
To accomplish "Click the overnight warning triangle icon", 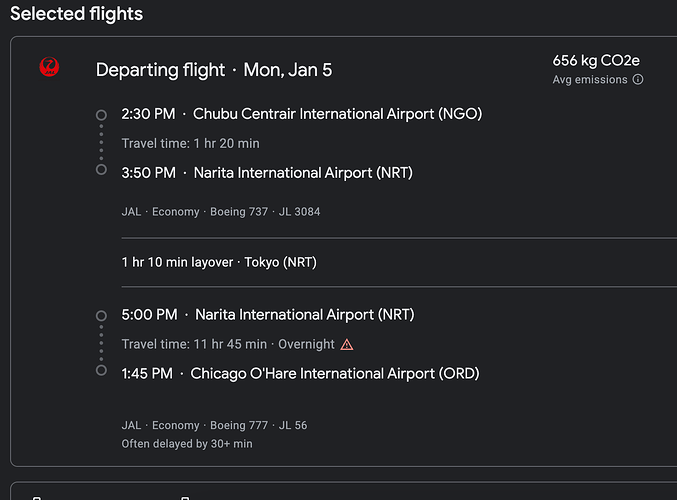I will [x=347, y=344].
